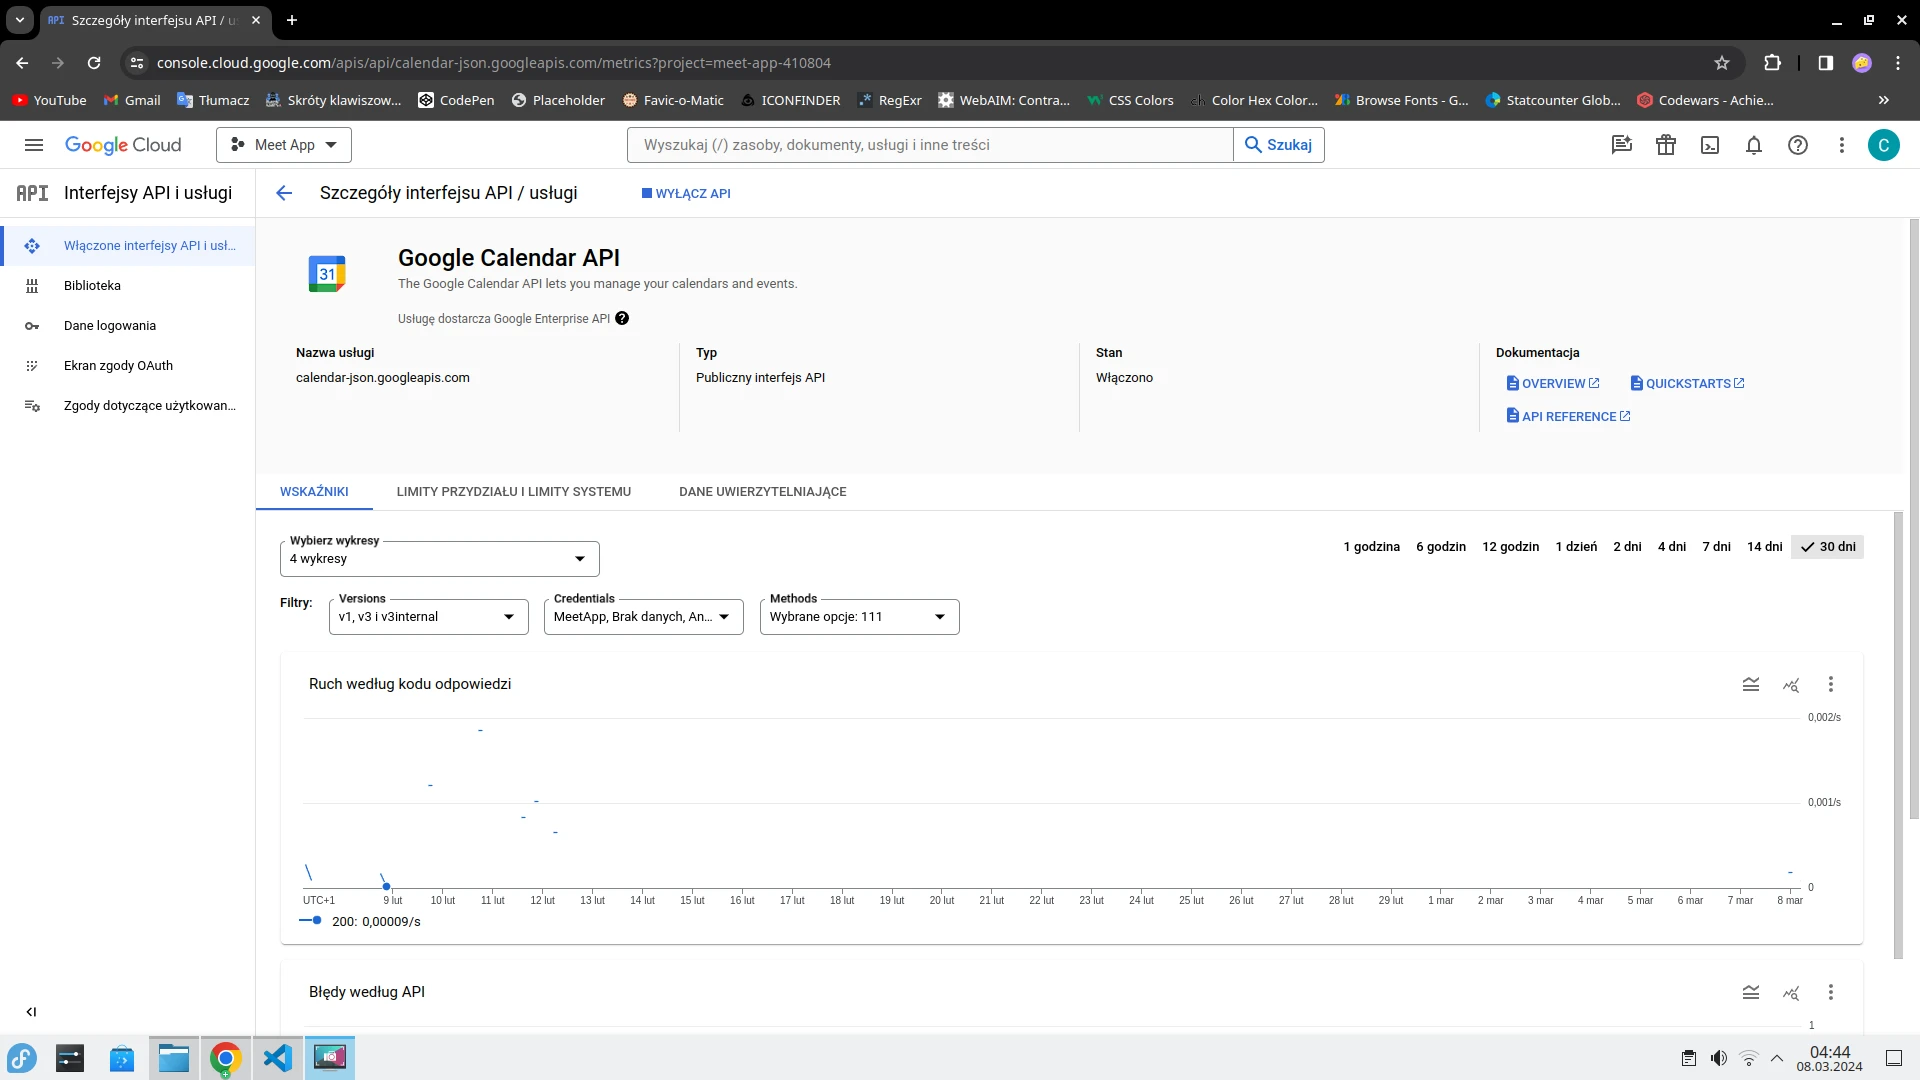Select the 6 godzin time range

pyautogui.click(x=1441, y=547)
